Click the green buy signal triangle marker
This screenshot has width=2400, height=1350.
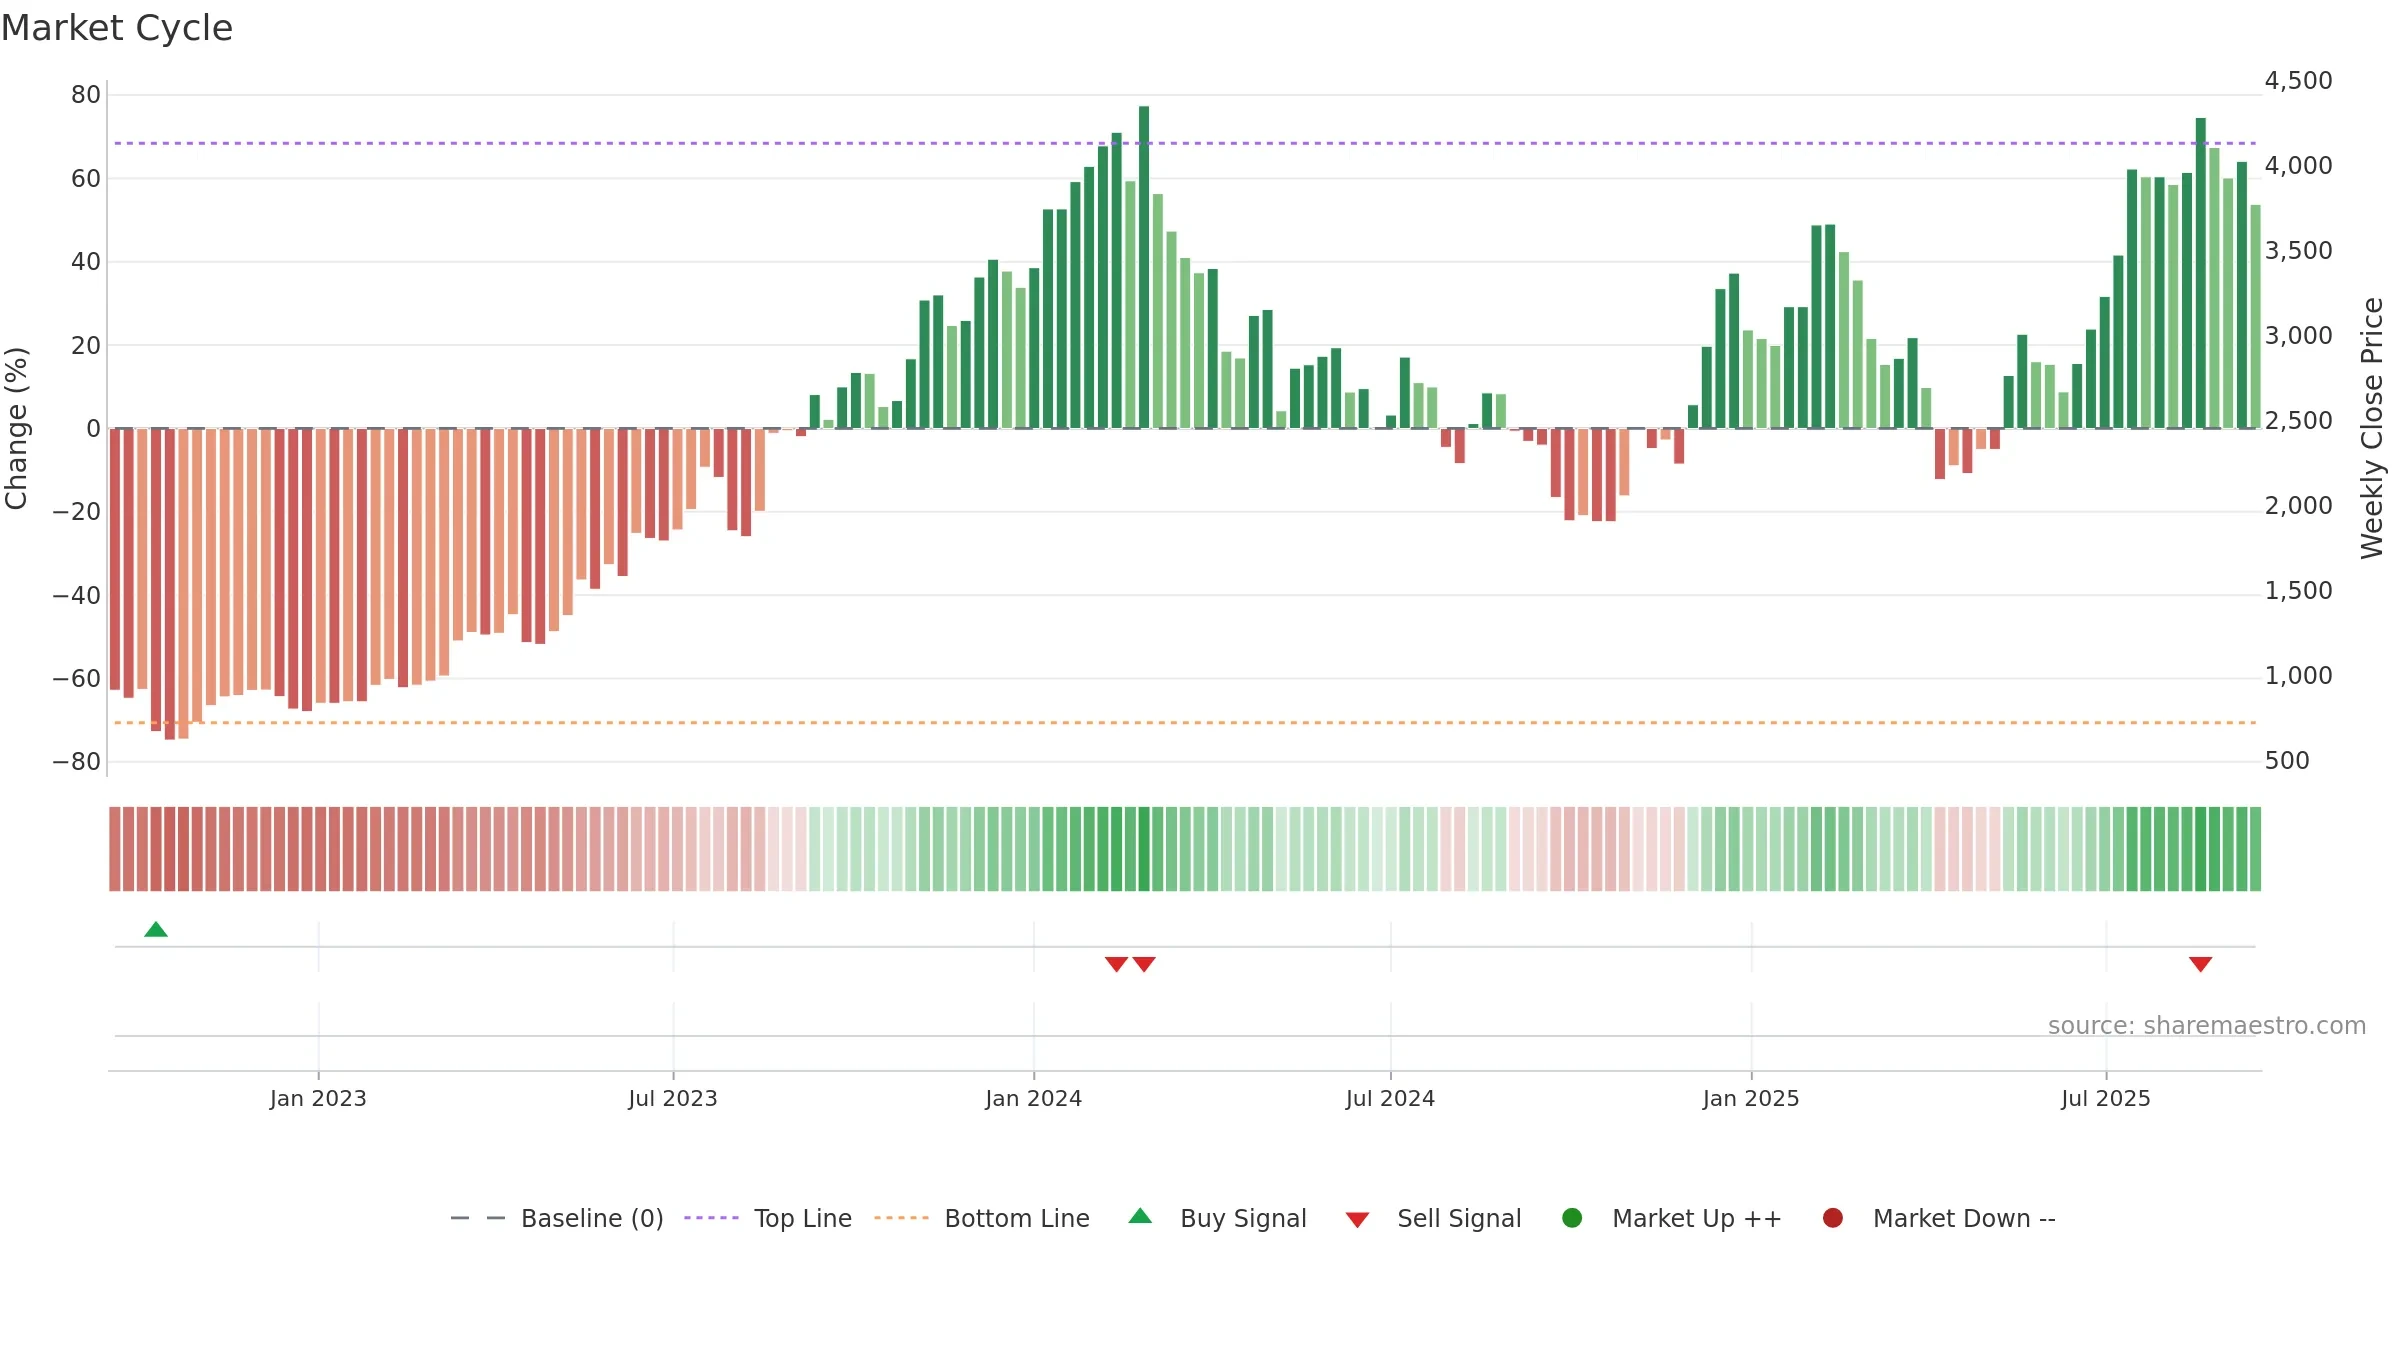point(156,929)
